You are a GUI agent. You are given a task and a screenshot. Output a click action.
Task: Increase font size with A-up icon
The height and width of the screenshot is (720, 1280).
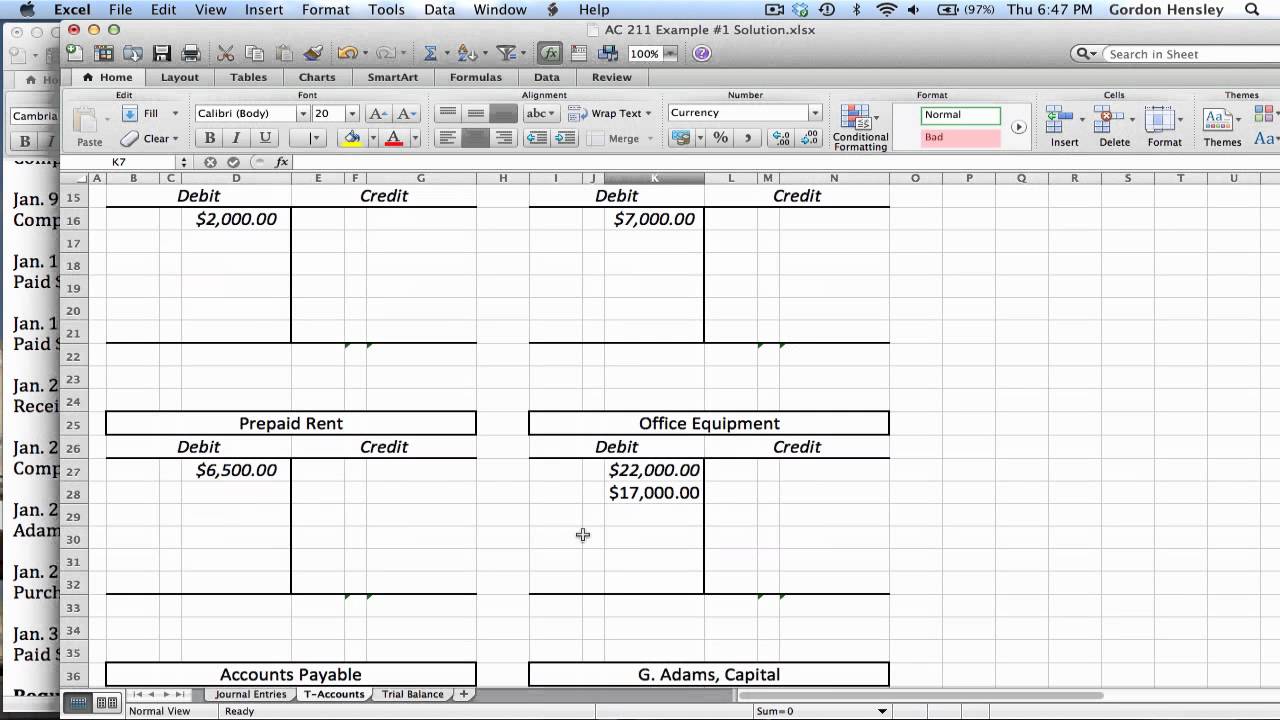pyautogui.click(x=378, y=114)
